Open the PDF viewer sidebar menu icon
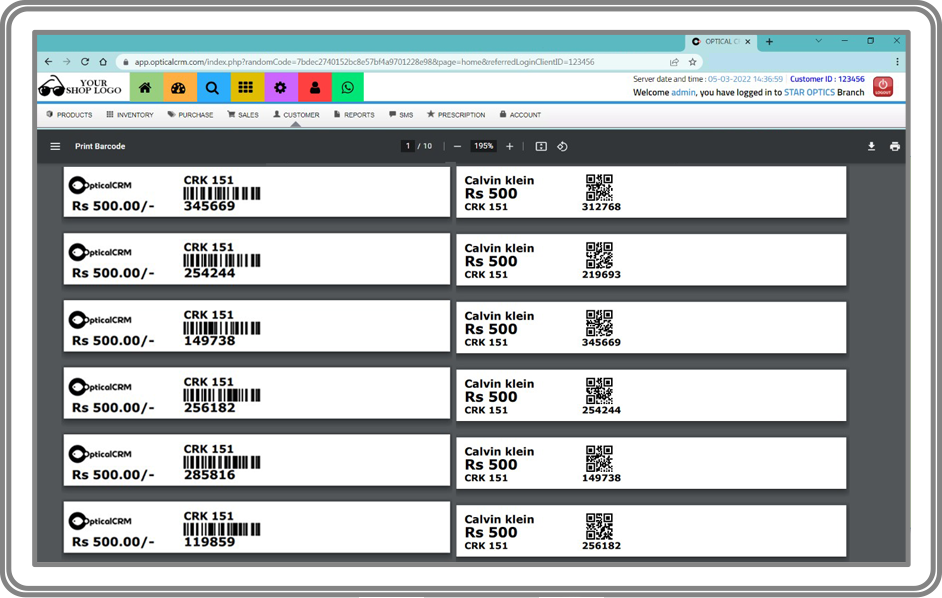The width and height of the screenshot is (942, 598). point(55,146)
